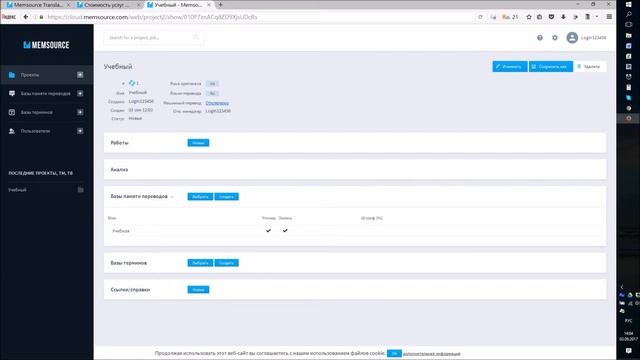640x360 pixels.
Task: Click Создать for translation memories
Action: tap(227, 197)
